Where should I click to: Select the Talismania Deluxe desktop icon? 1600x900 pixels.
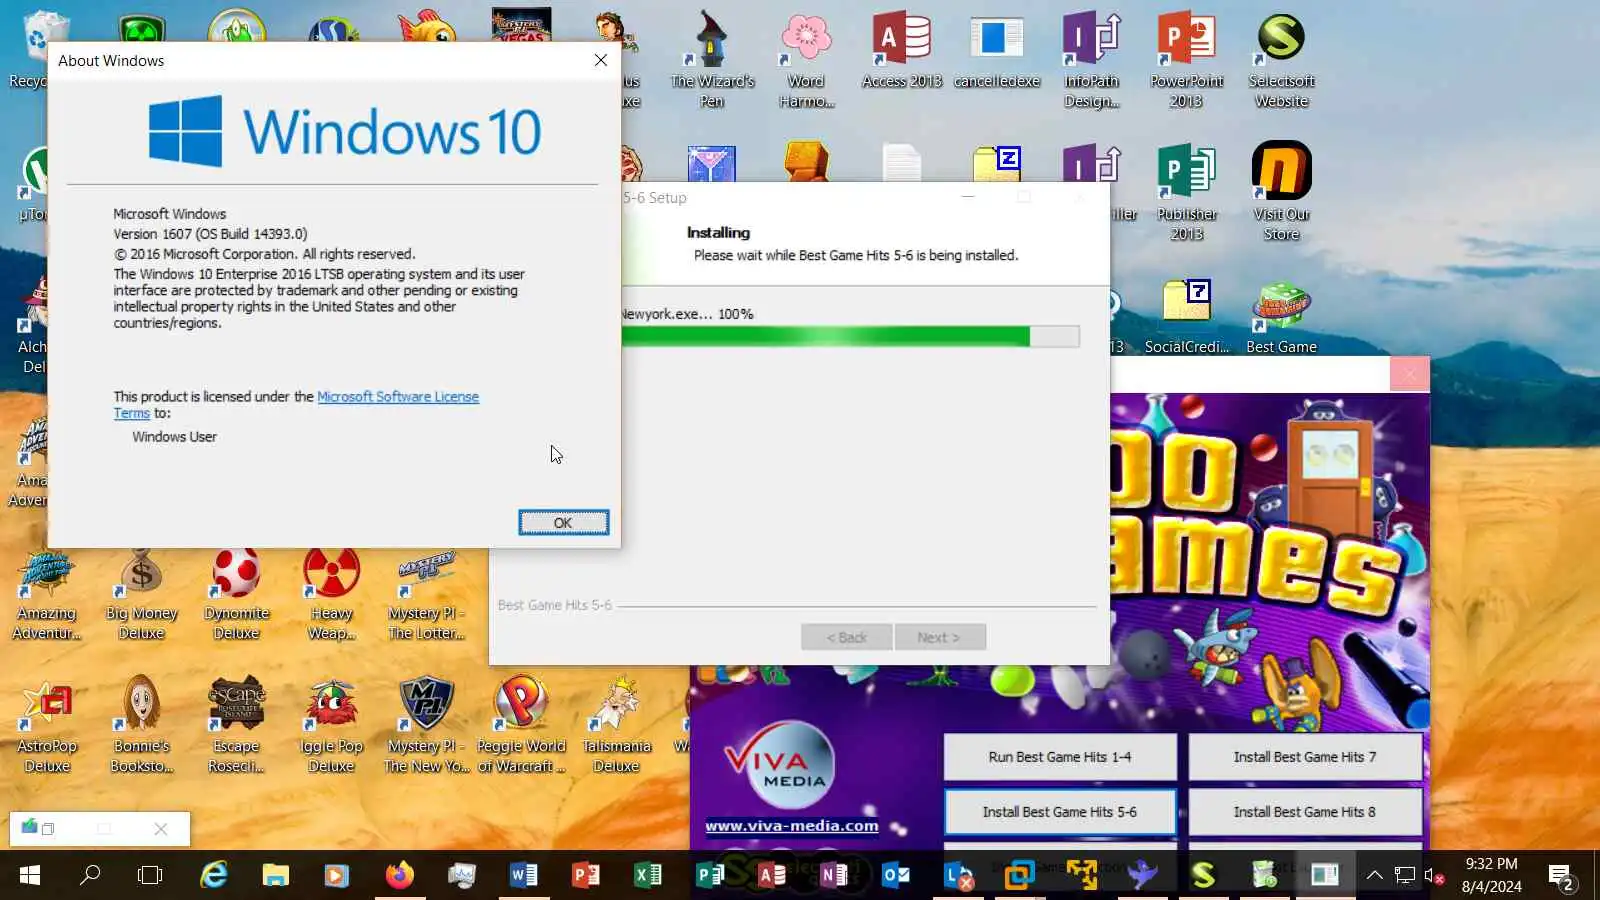[x=616, y=727]
